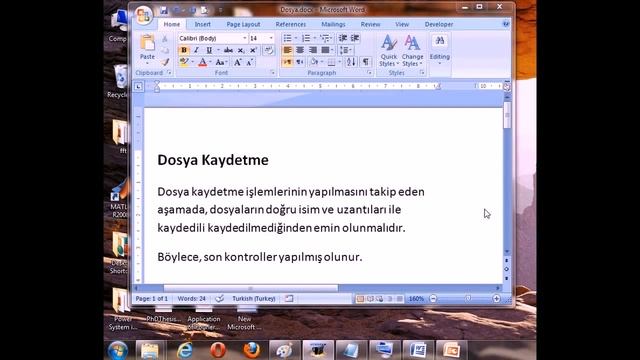Open Word Help question mark

[506, 24]
